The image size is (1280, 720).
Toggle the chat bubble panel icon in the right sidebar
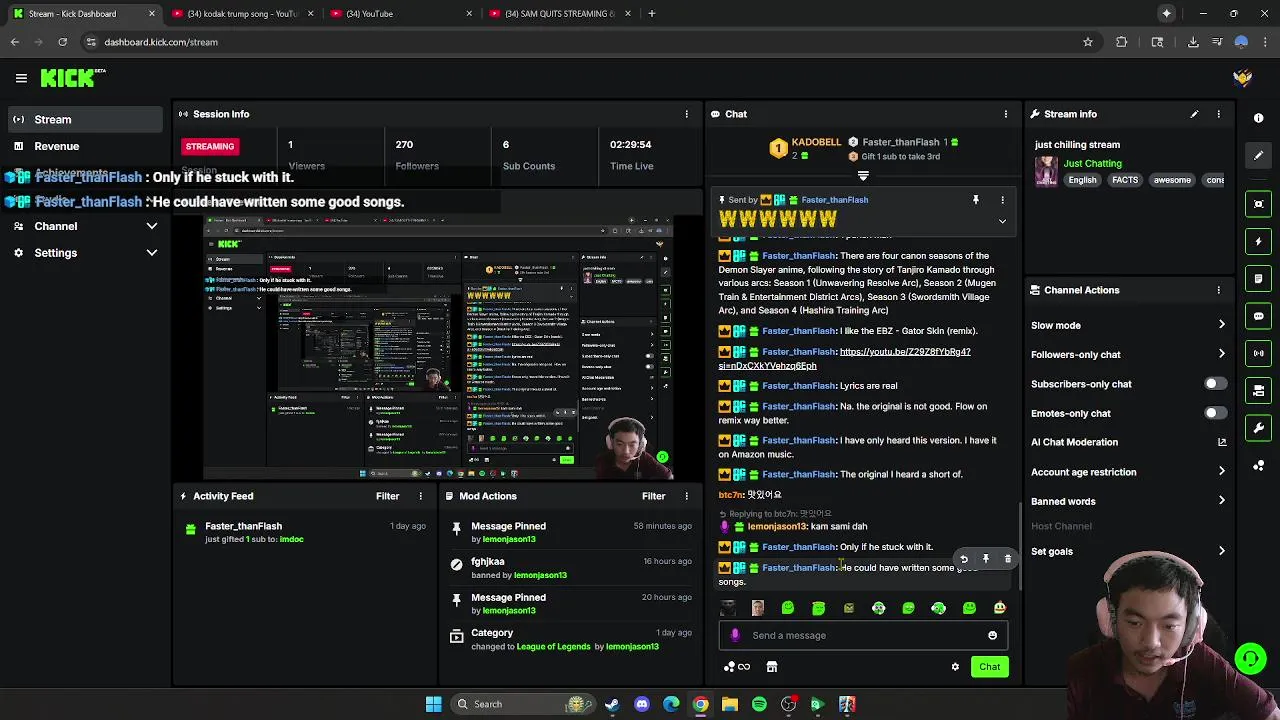tap(1258, 316)
